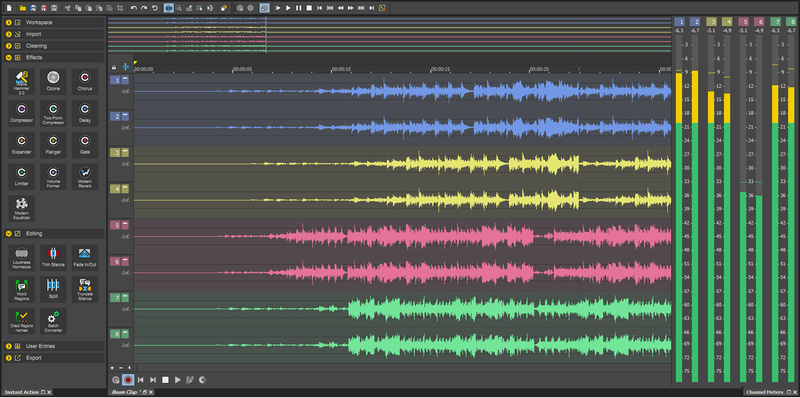The height and width of the screenshot is (398, 800).
Task: Stop playback in transport bar below waveform
Action: click(x=165, y=380)
